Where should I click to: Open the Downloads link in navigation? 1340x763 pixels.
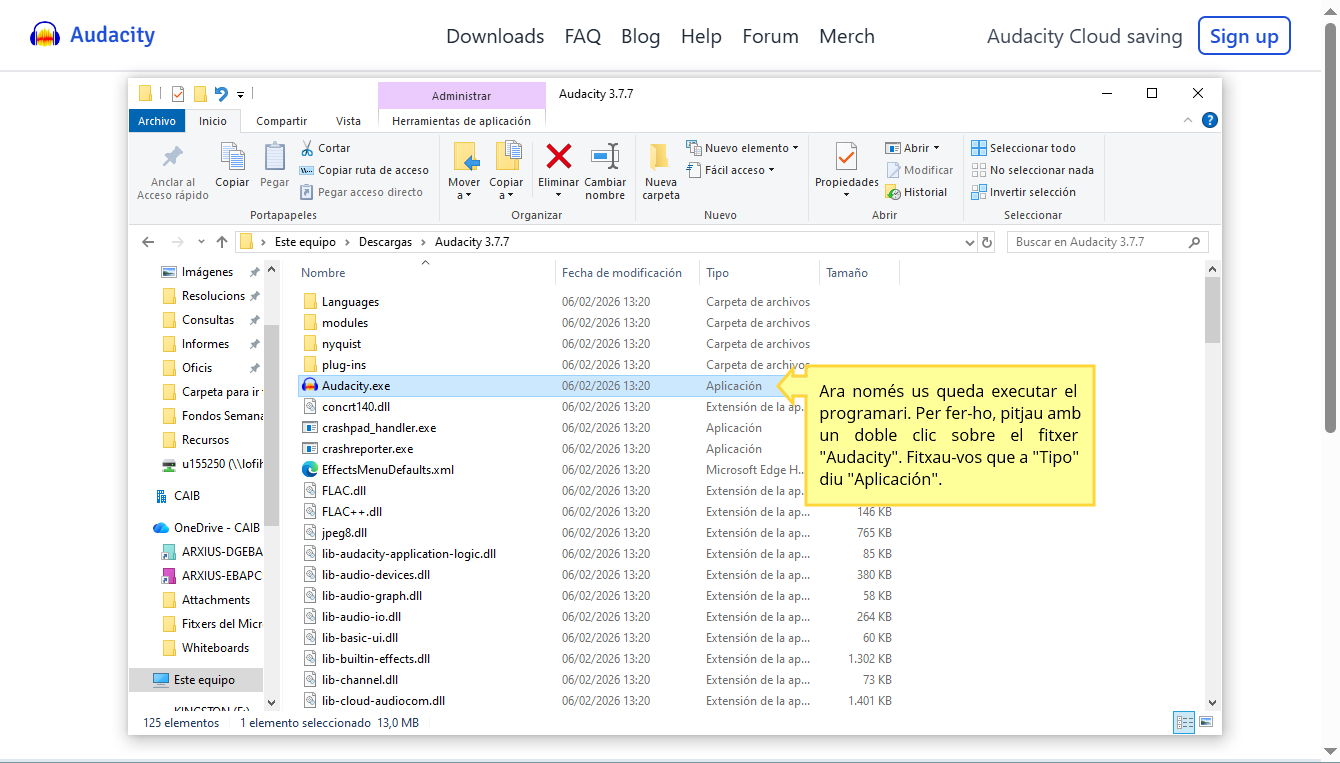[x=495, y=36]
